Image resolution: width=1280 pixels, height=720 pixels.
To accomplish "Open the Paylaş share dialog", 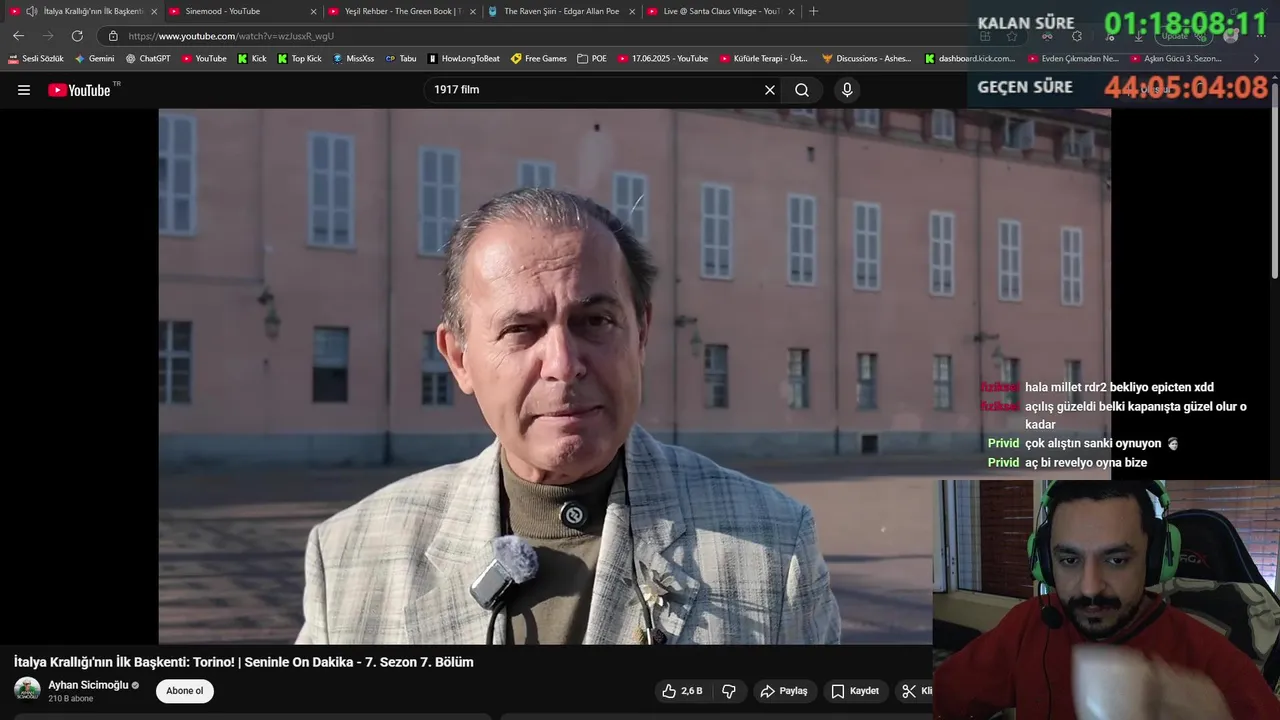I will pyautogui.click(x=784, y=691).
